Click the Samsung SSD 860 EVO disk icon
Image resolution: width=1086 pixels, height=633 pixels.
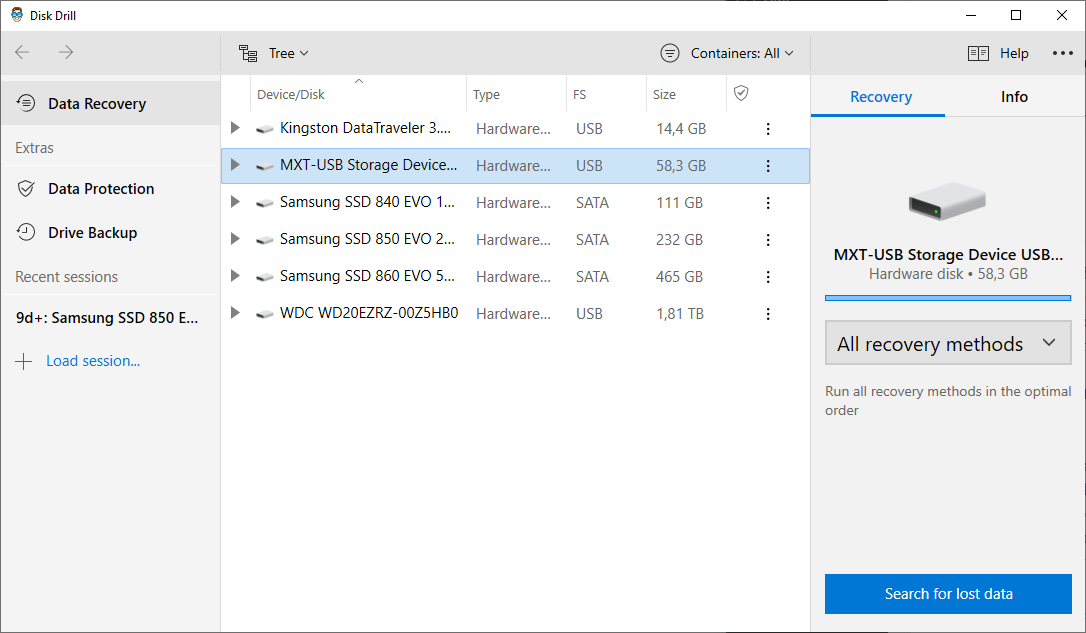(264, 278)
